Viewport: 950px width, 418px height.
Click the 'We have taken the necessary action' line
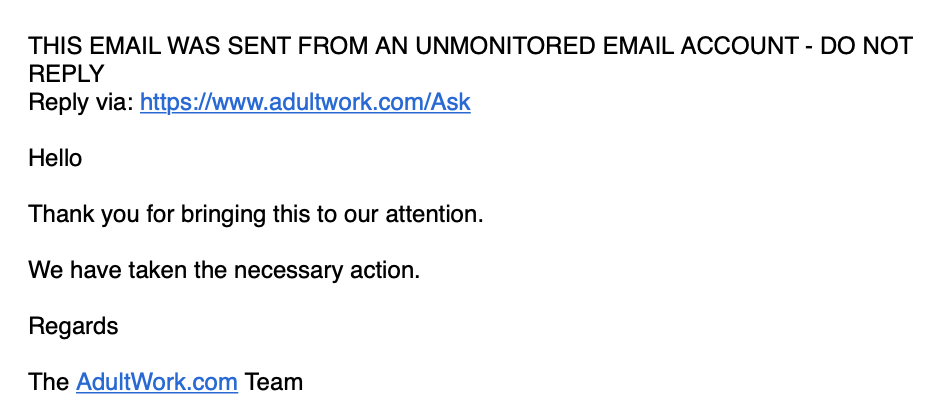[x=224, y=270]
